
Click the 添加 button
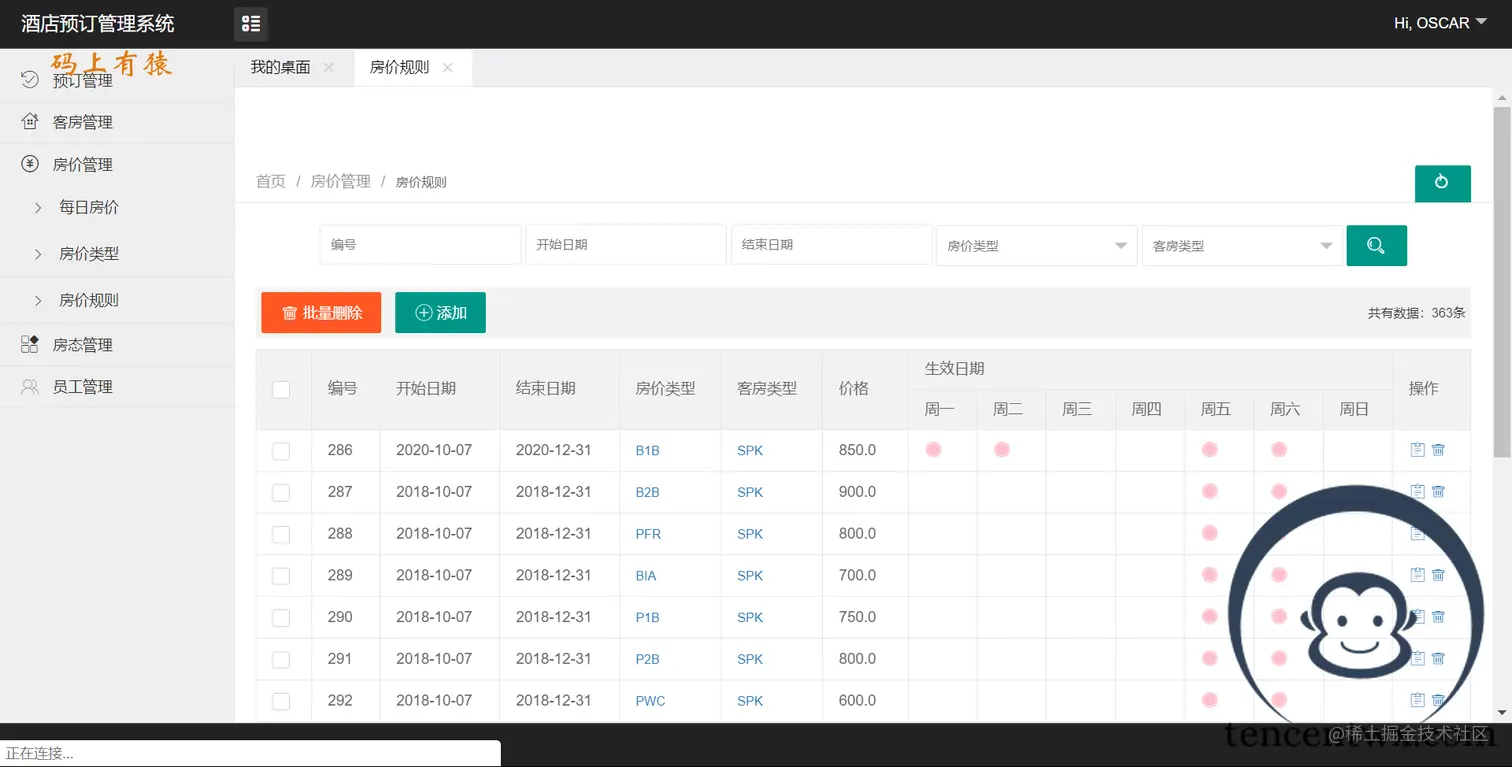click(440, 313)
